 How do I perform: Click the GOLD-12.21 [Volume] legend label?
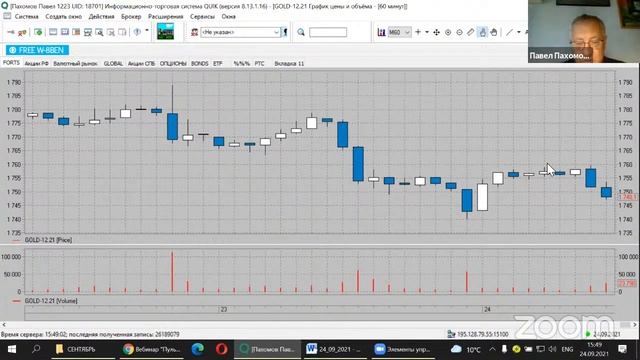click(x=51, y=301)
